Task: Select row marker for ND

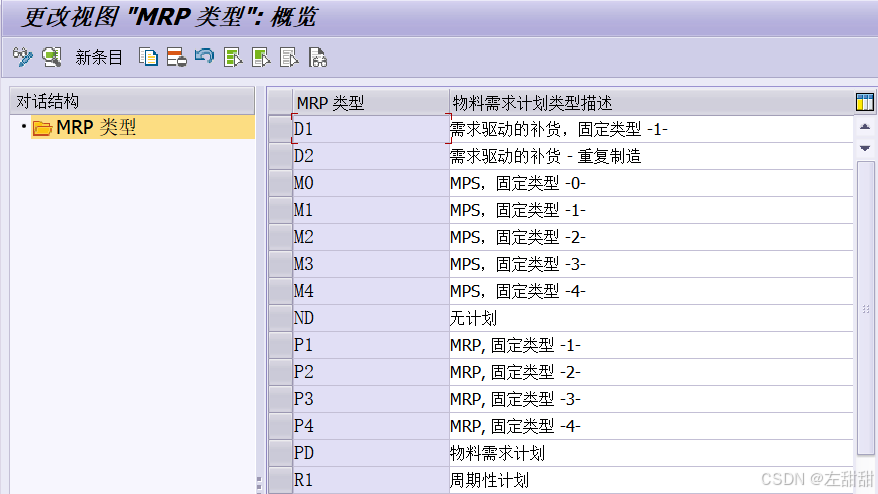Action: pos(280,318)
